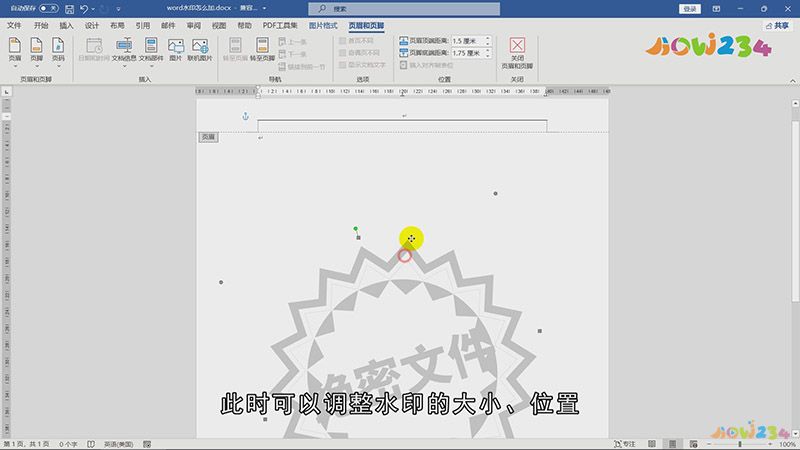Viewport: 800px width, 450px height.
Task: Click 关闭页眉和页脚 red X icon
Action: tap(517, 45)
